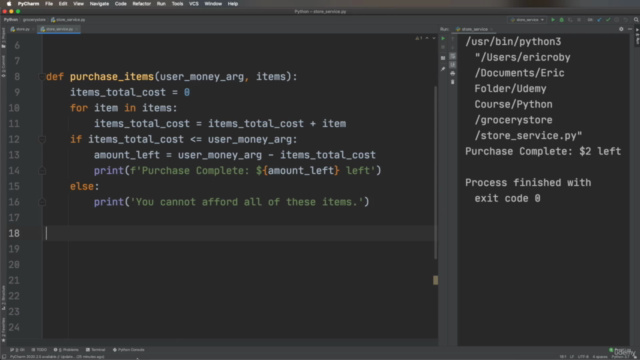Open the Problems tool window button
This screenshot has width=640, height=360.
(x=66, y=350)
